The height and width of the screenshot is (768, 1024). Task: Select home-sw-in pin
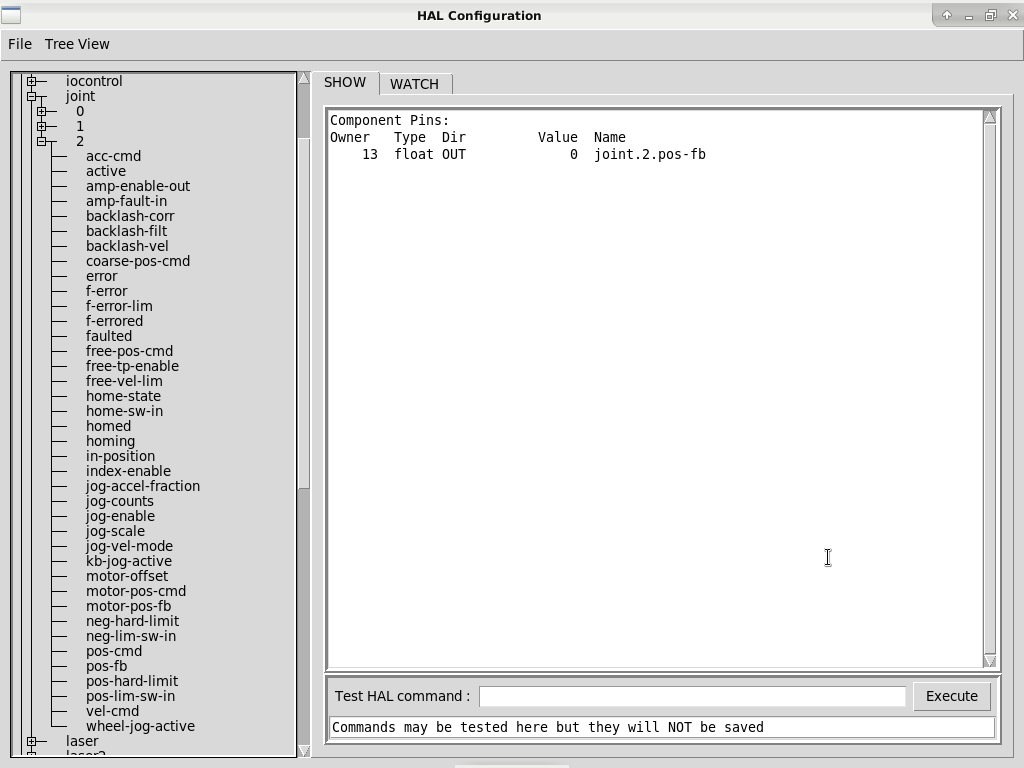124,411
